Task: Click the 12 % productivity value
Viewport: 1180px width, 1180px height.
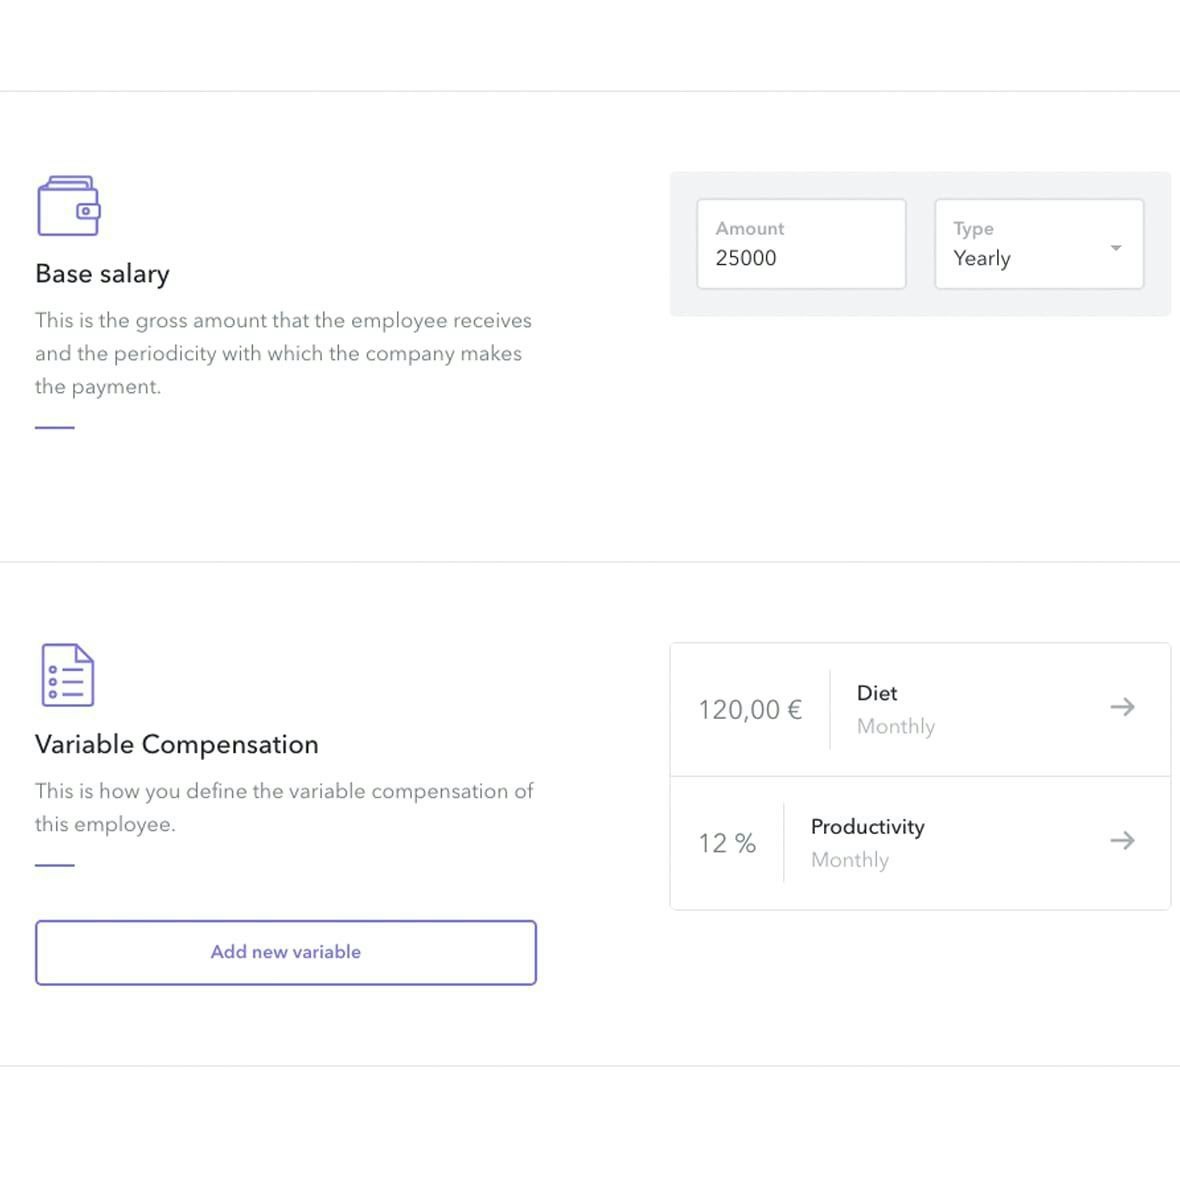Action: pyautogui.click(x=727, y=843)
